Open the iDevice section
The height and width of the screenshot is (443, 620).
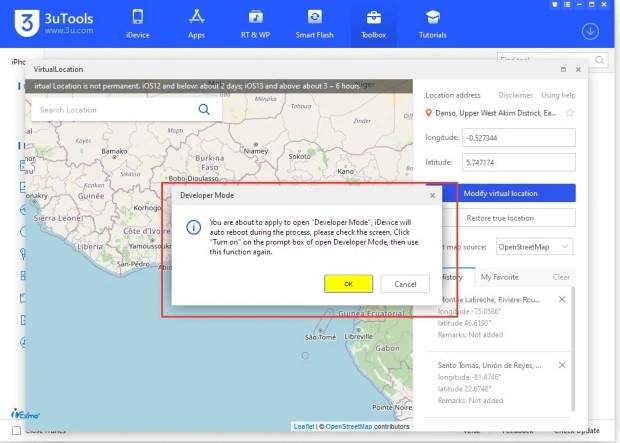pos(138,24)
